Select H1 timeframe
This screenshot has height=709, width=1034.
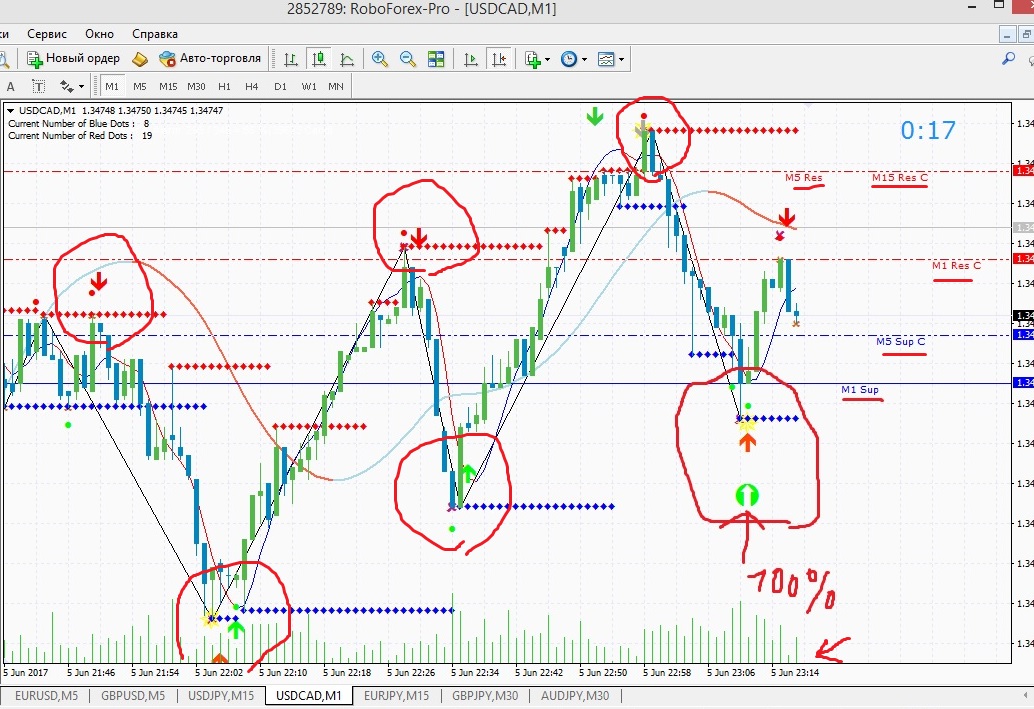[224, 86]
